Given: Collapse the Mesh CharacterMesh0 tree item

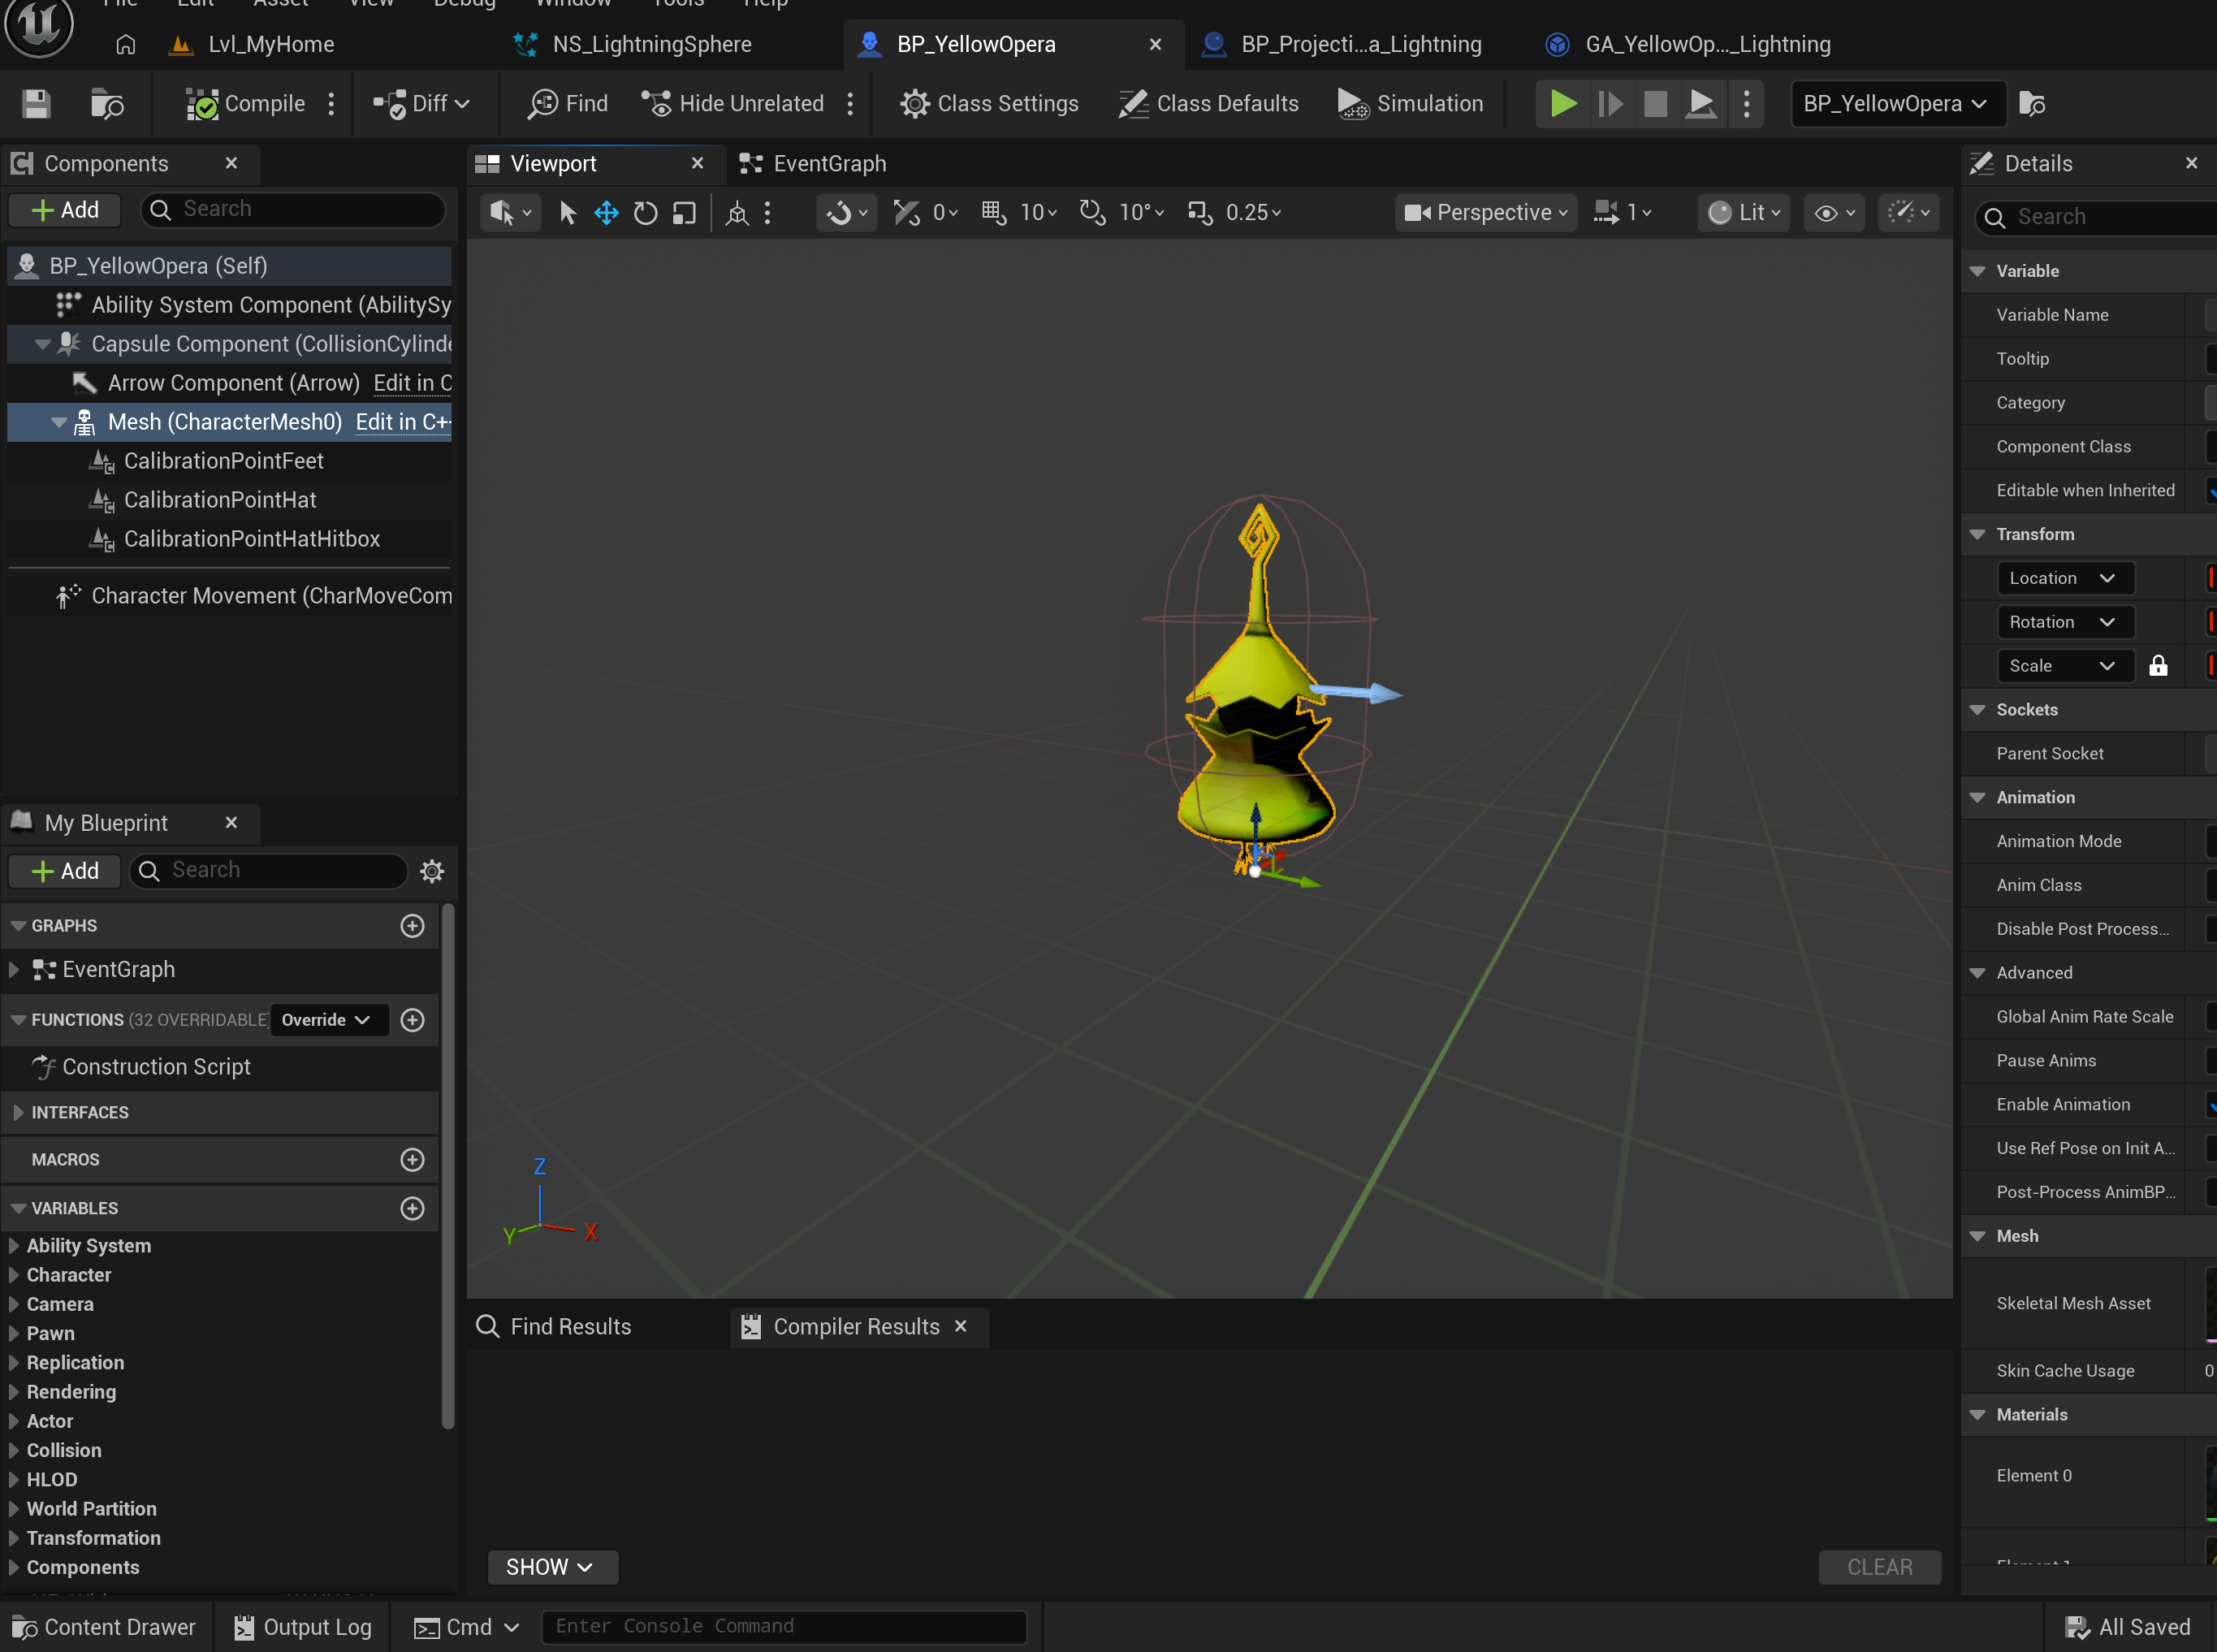Looking at the screenshot, I should tap(59, 422).
